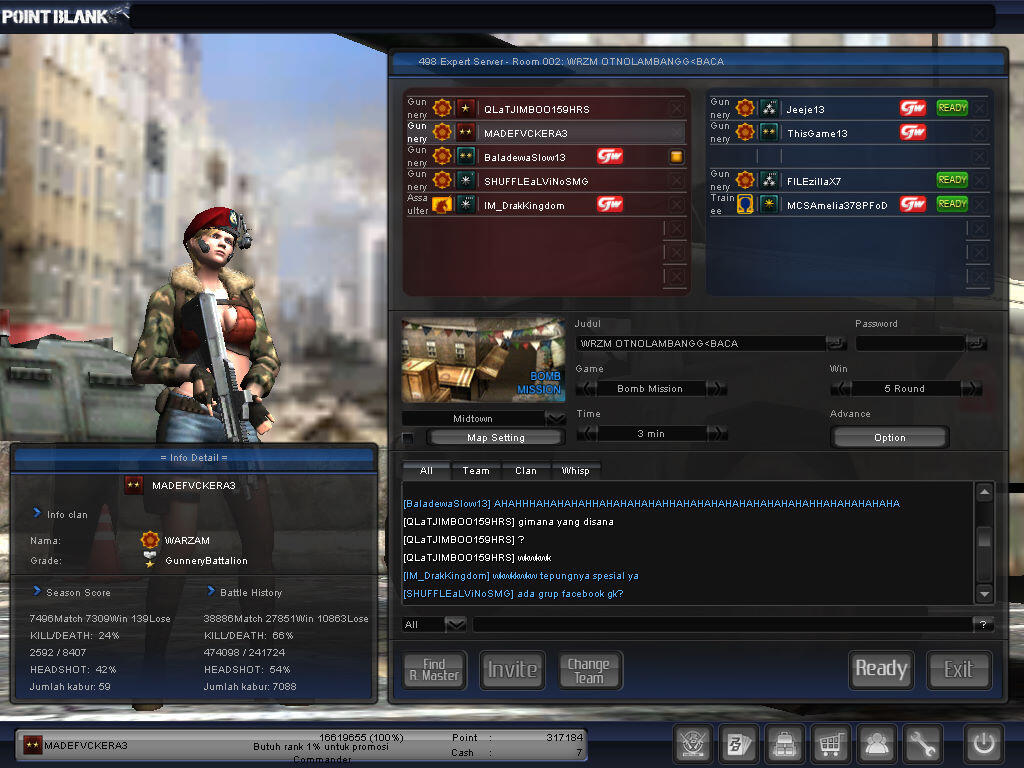
Task: Click left arrow of Bomb Mission game mode
Action: tap(587, 389)
